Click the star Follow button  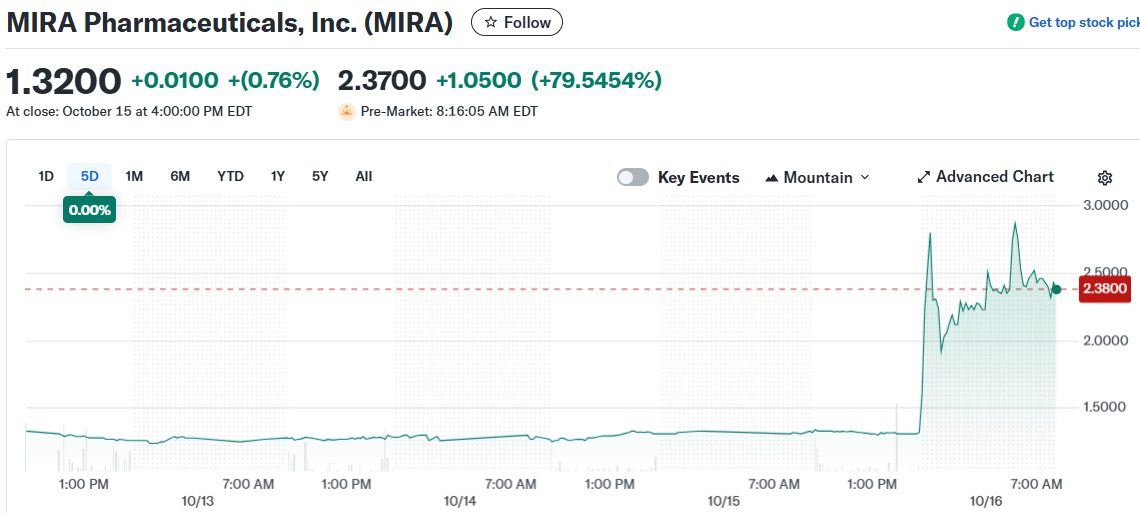point(516,22)
